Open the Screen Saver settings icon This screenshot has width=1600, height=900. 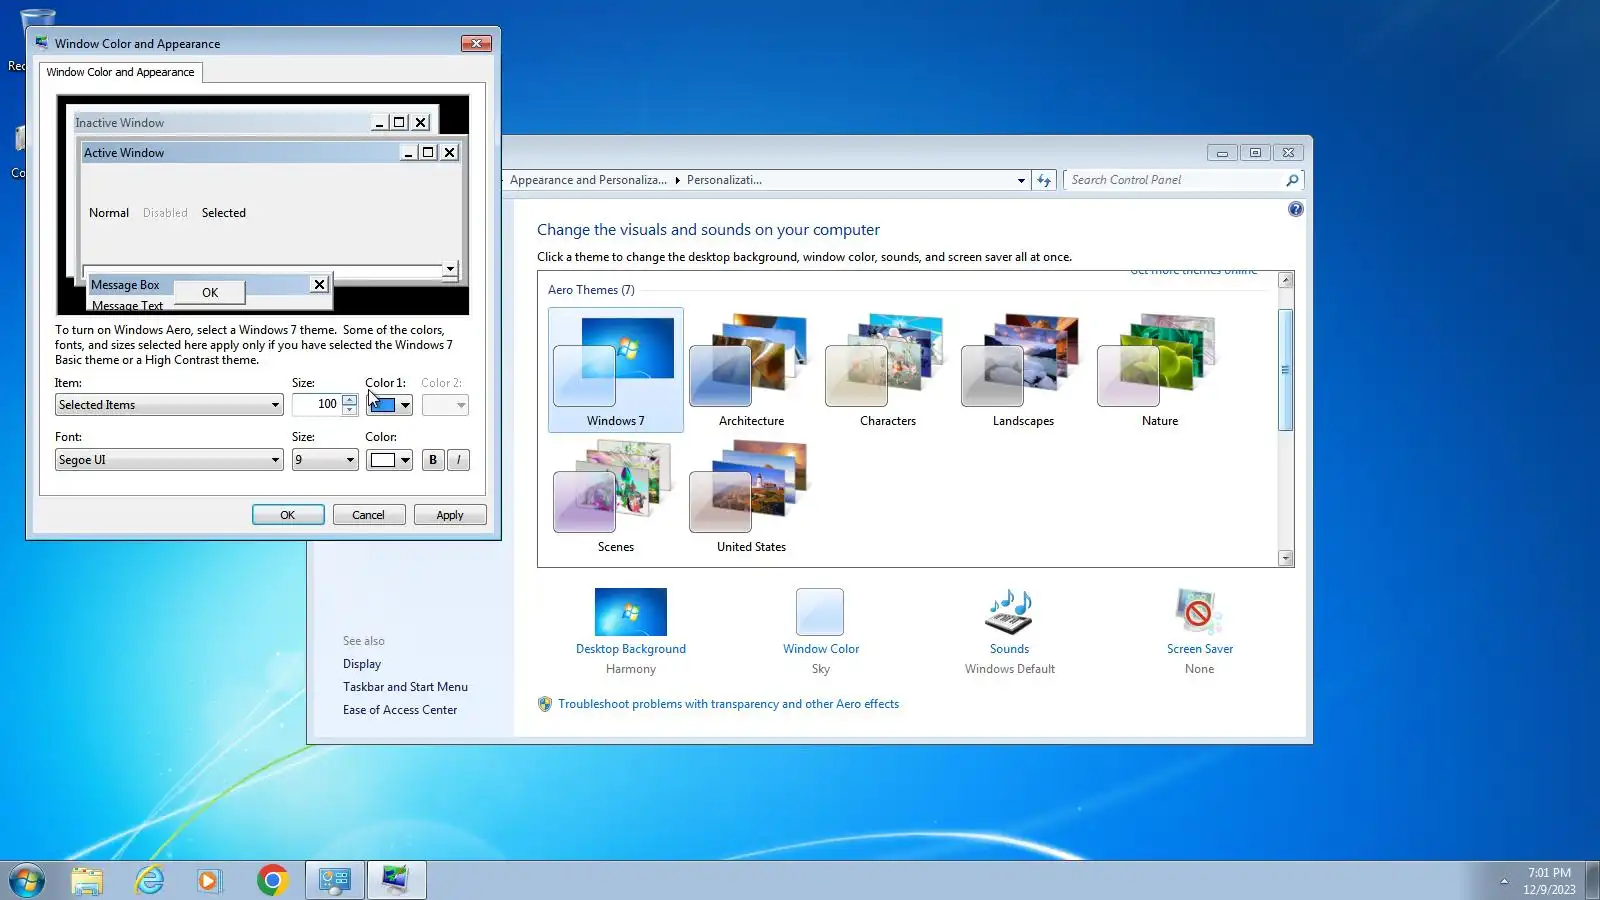tap(1198, 612)
